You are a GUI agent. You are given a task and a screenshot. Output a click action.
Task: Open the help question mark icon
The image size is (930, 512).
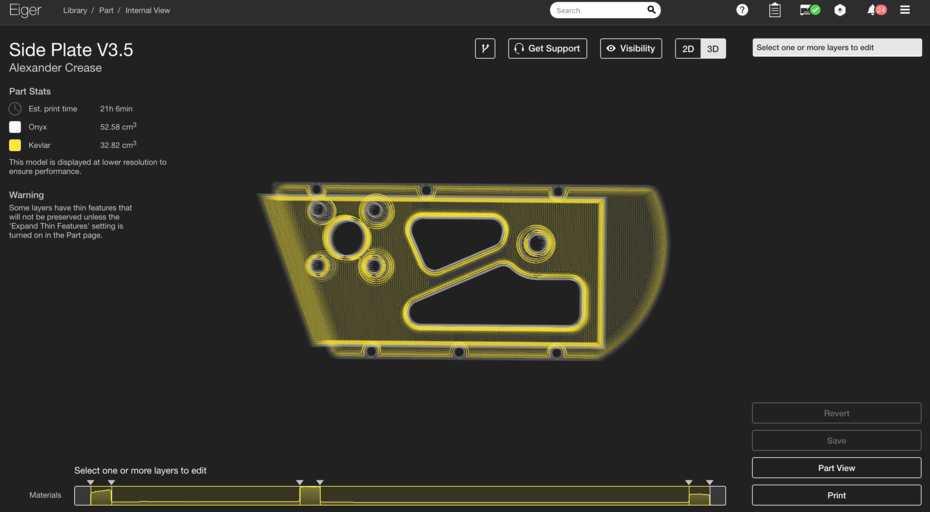tap(742, 10)
